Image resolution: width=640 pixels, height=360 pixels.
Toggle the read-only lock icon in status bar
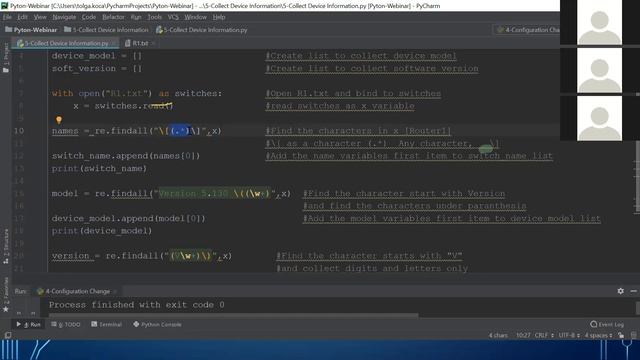click(621, 336)
